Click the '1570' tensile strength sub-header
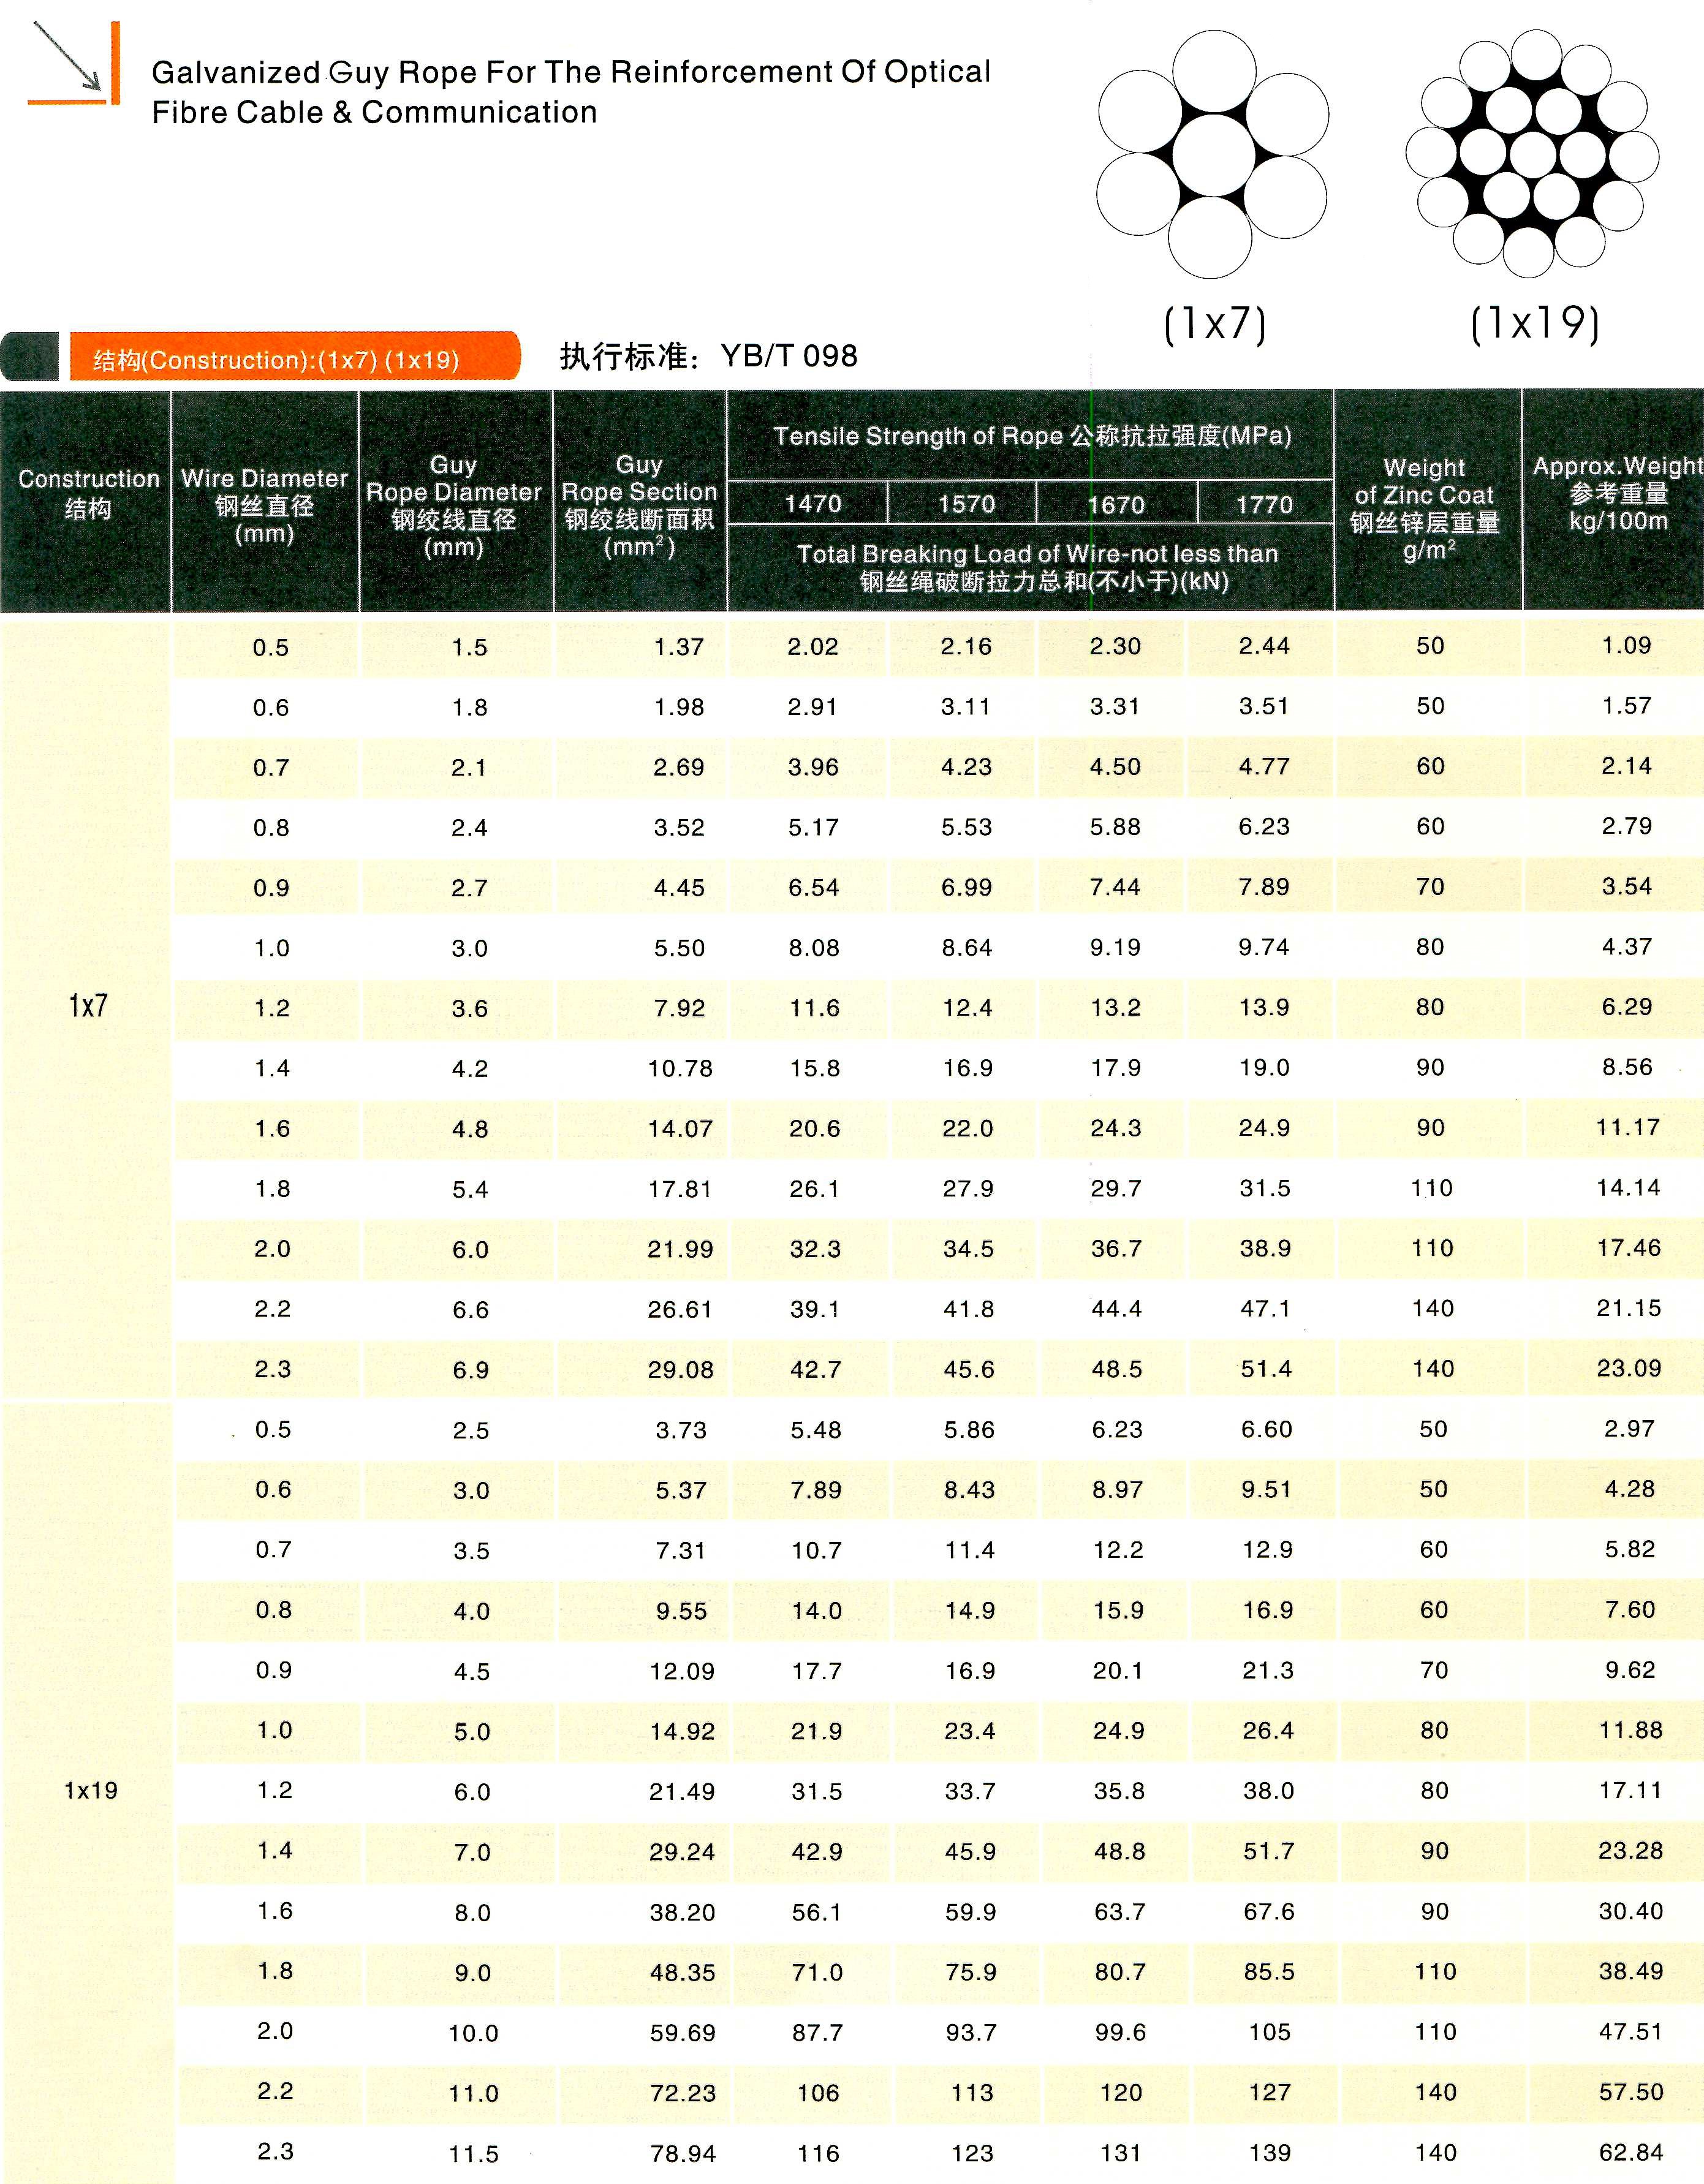The height and width of the screenshot is (2184, 1704). coord(966,503)
